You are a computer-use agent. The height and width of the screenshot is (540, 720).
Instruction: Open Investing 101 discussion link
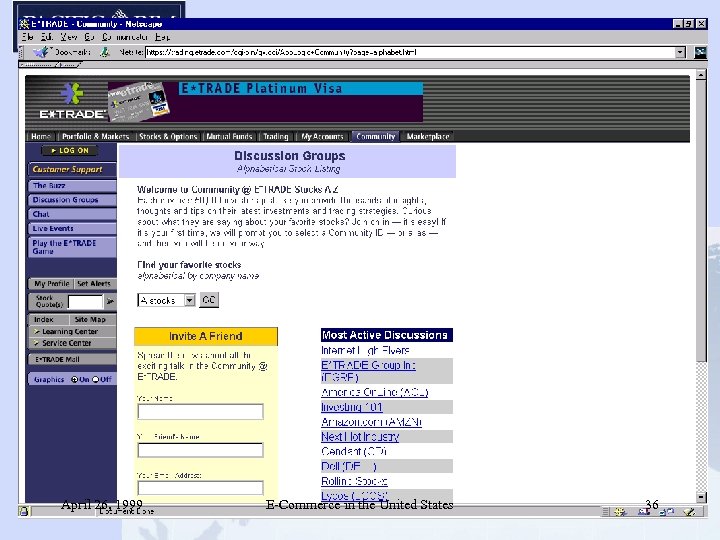[x=352, y=407]
